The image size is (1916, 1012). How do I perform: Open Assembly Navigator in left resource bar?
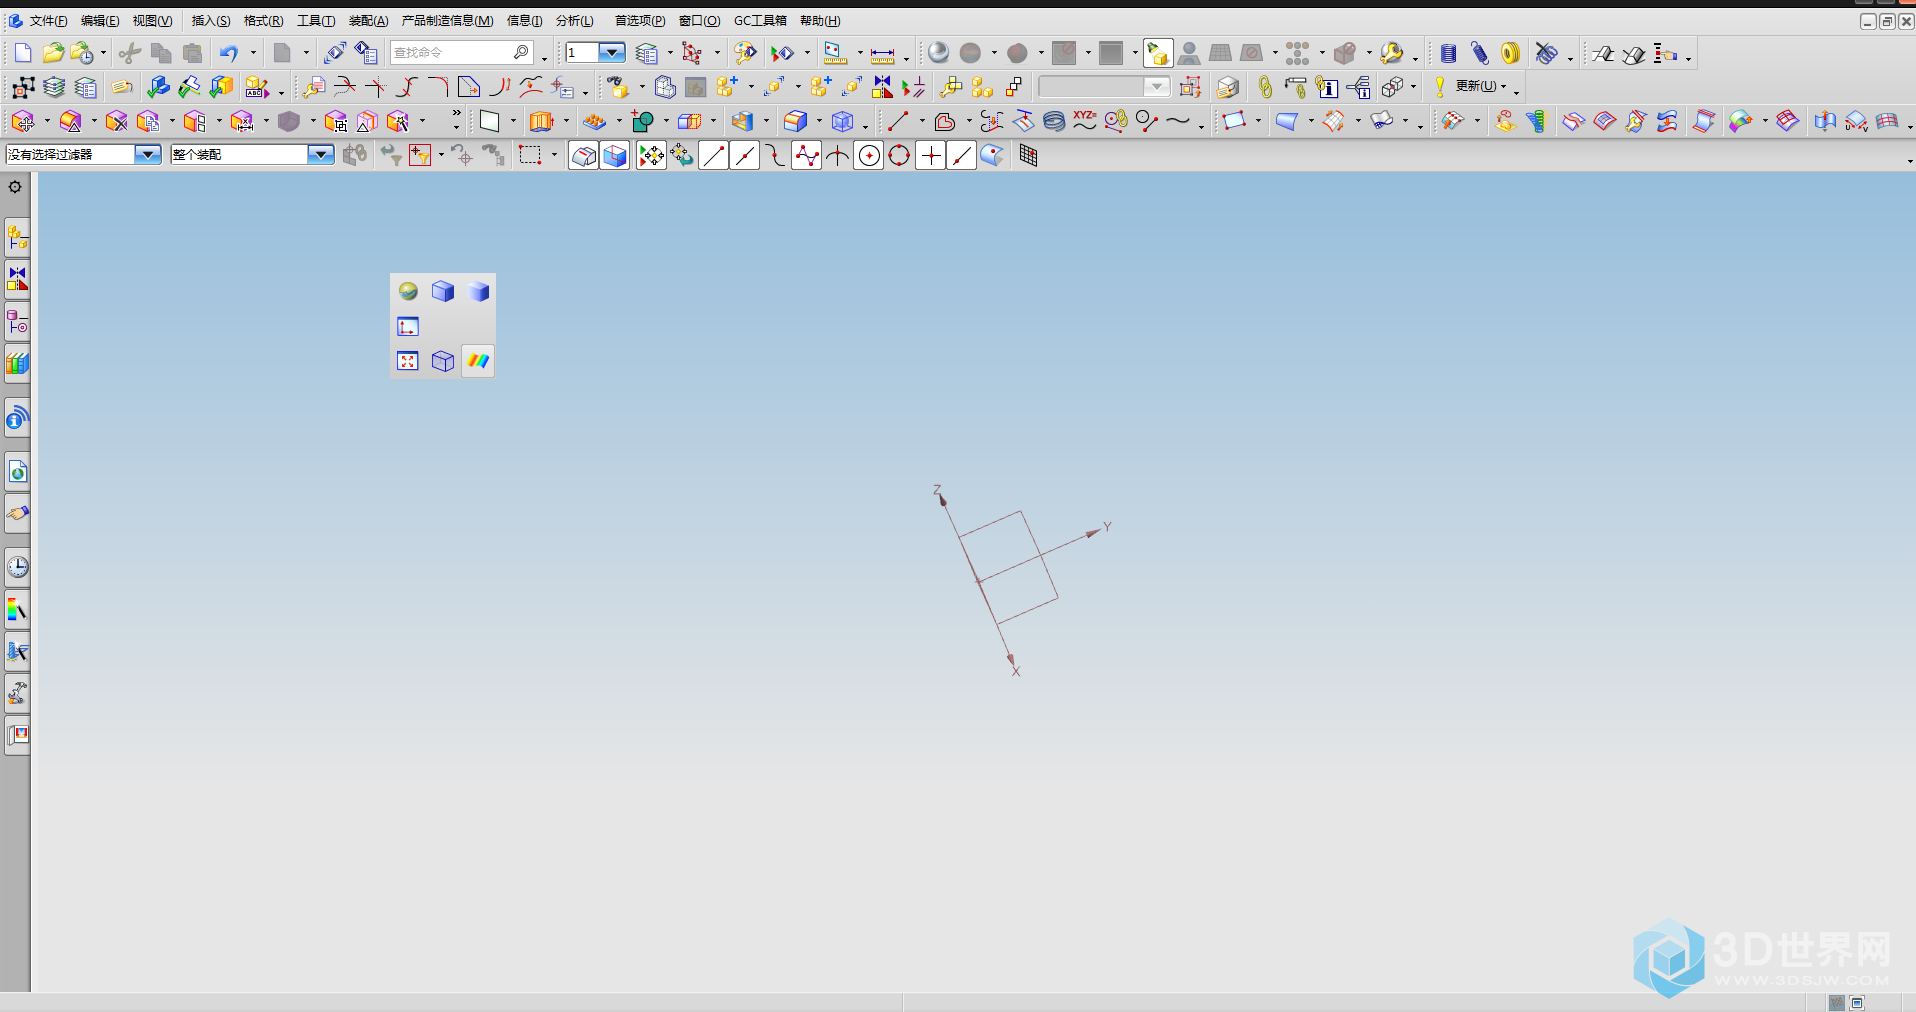tap(17, 238)
